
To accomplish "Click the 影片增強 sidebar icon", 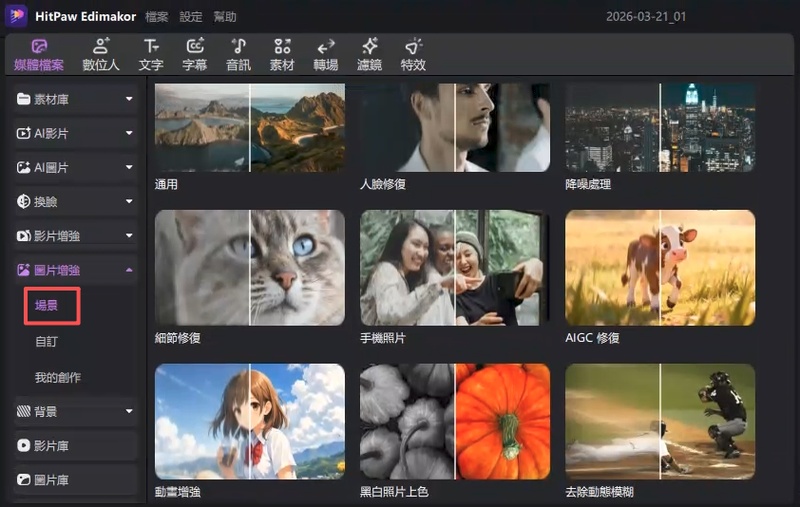I will pos(23,236).
